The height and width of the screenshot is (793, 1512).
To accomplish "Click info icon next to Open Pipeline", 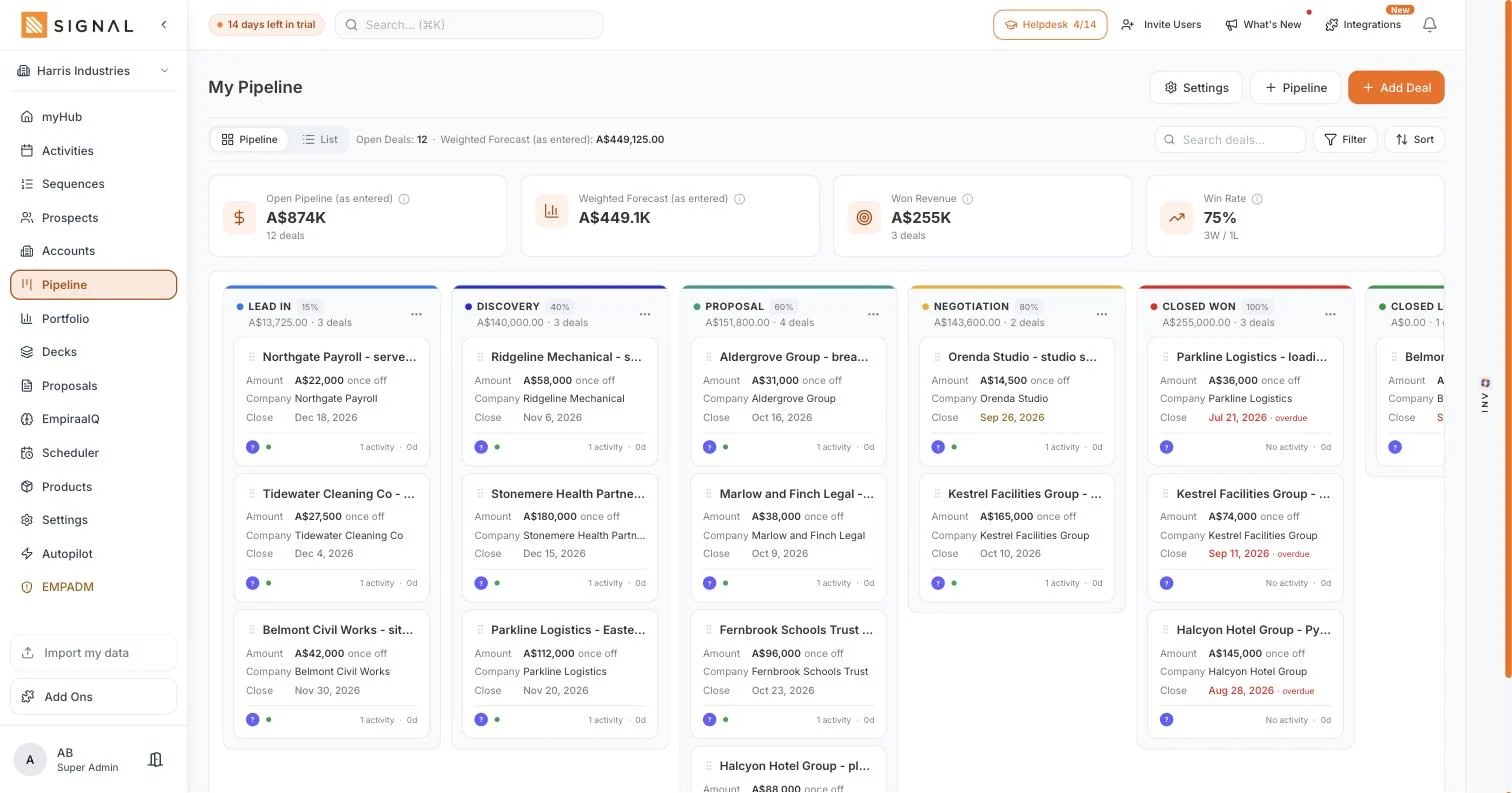I will [404, 199].
